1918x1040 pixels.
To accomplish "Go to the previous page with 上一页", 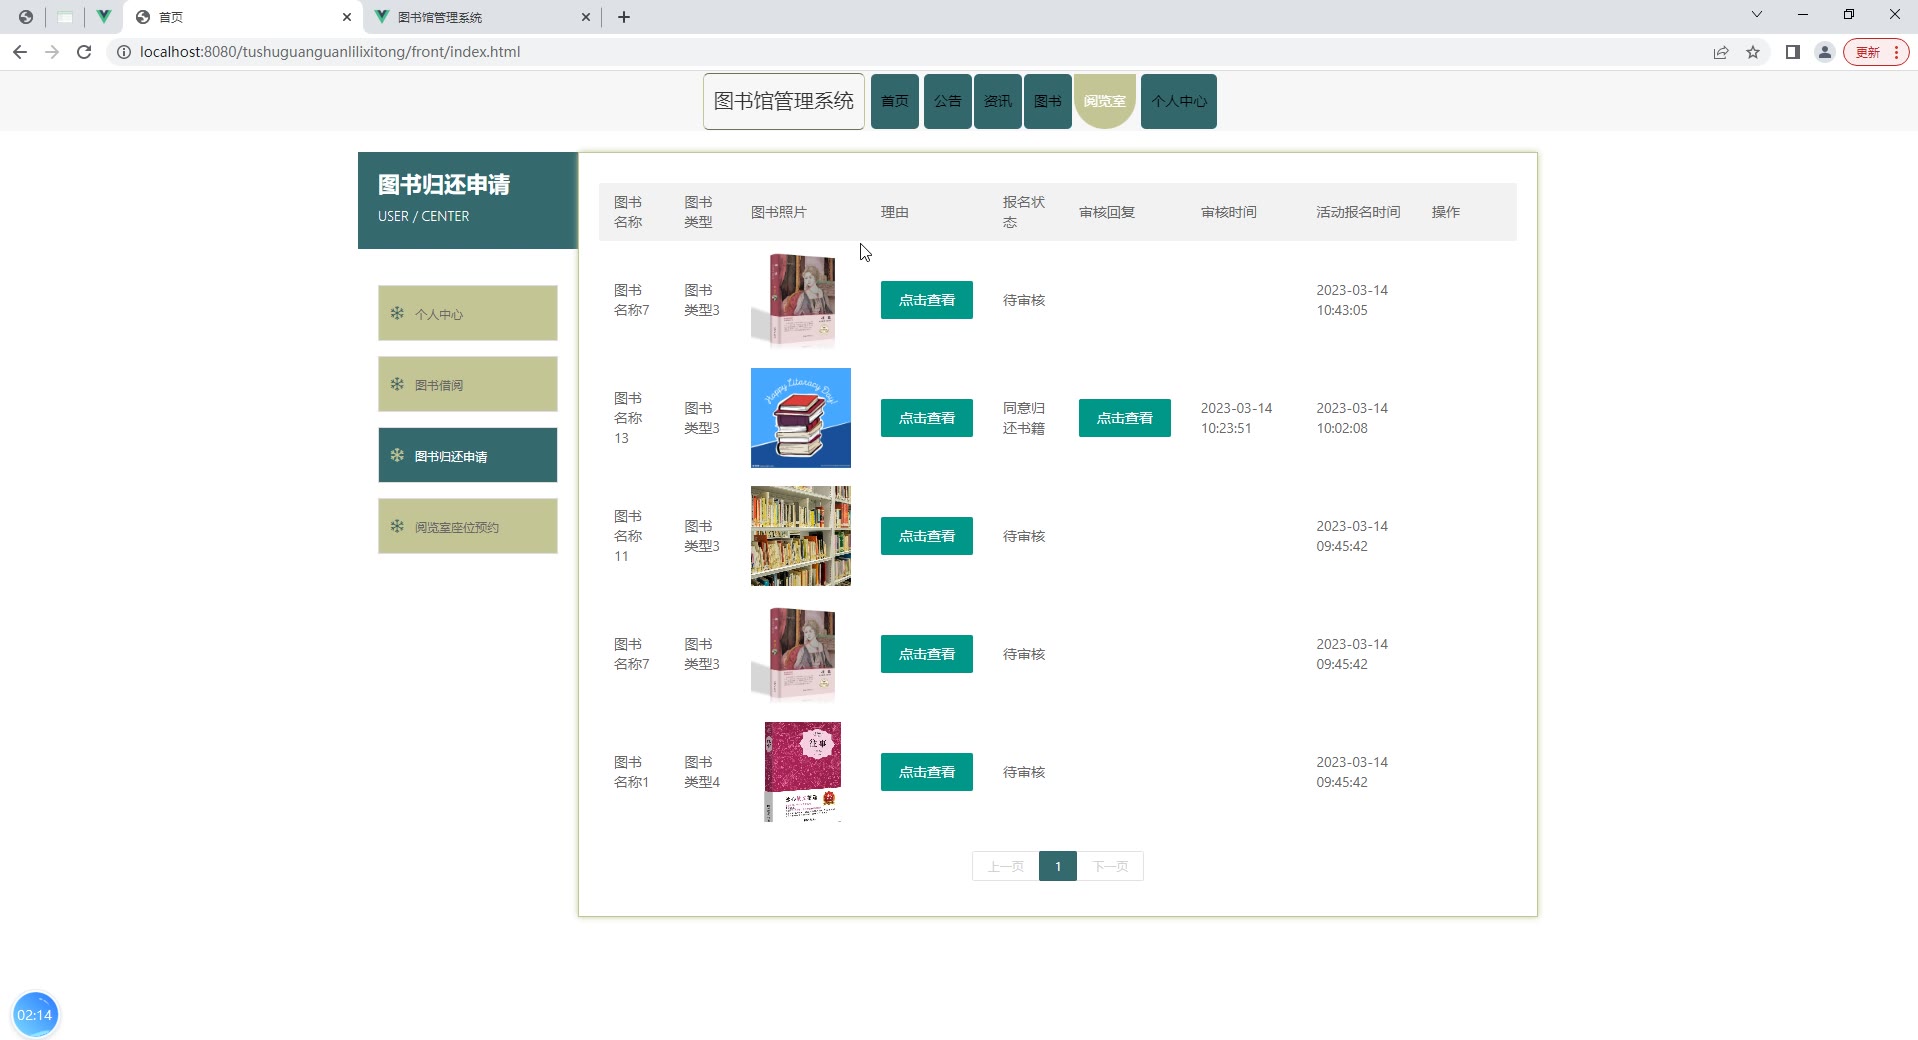I will (1006, 866).
